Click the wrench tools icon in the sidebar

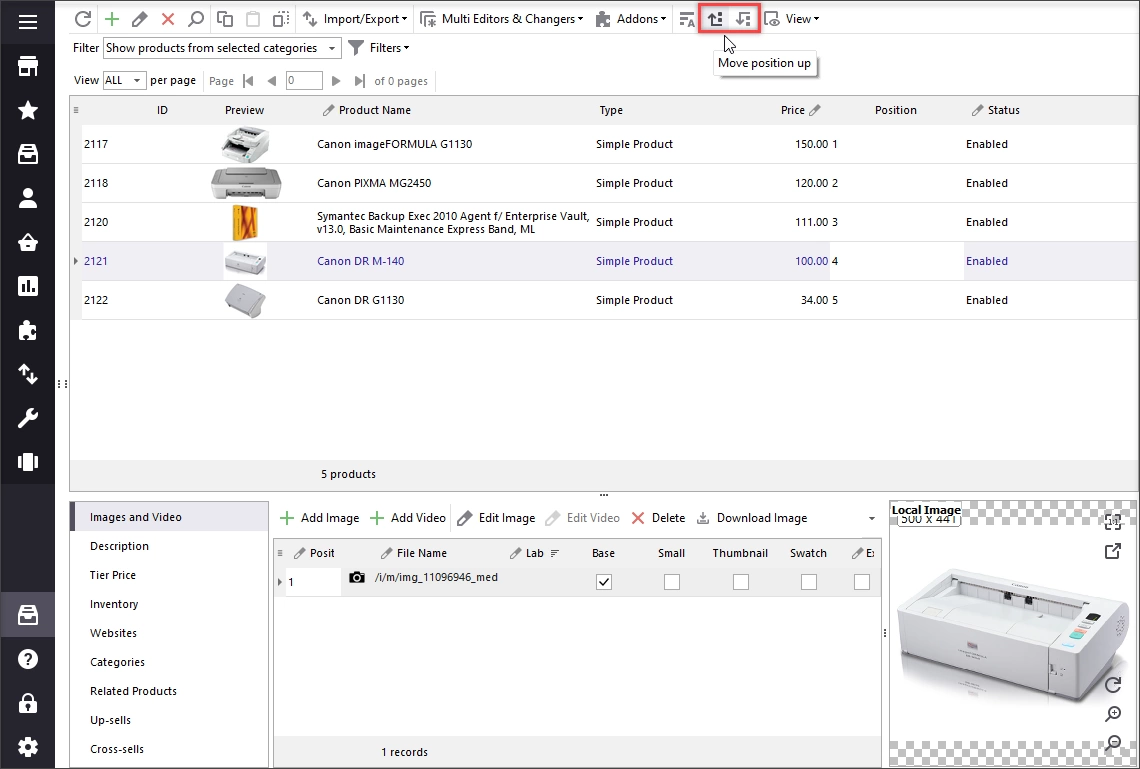(28, 419)
